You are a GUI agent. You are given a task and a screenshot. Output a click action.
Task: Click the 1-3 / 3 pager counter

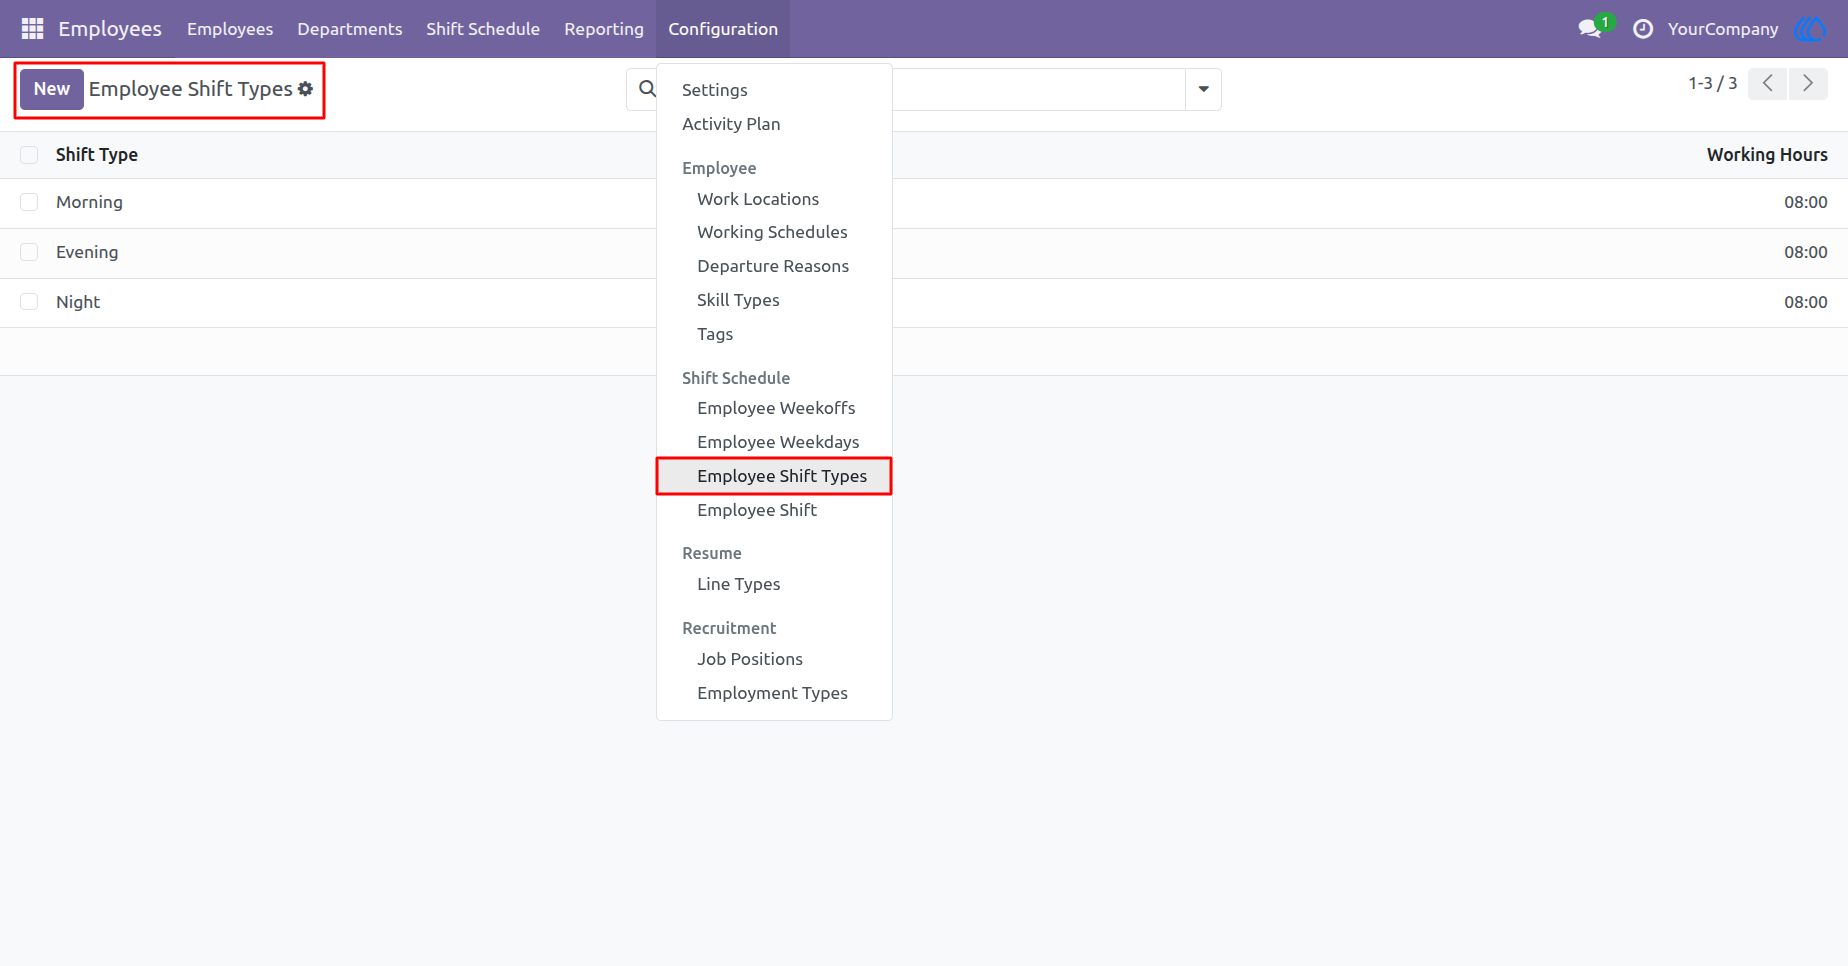click(x=1713, y=83)
